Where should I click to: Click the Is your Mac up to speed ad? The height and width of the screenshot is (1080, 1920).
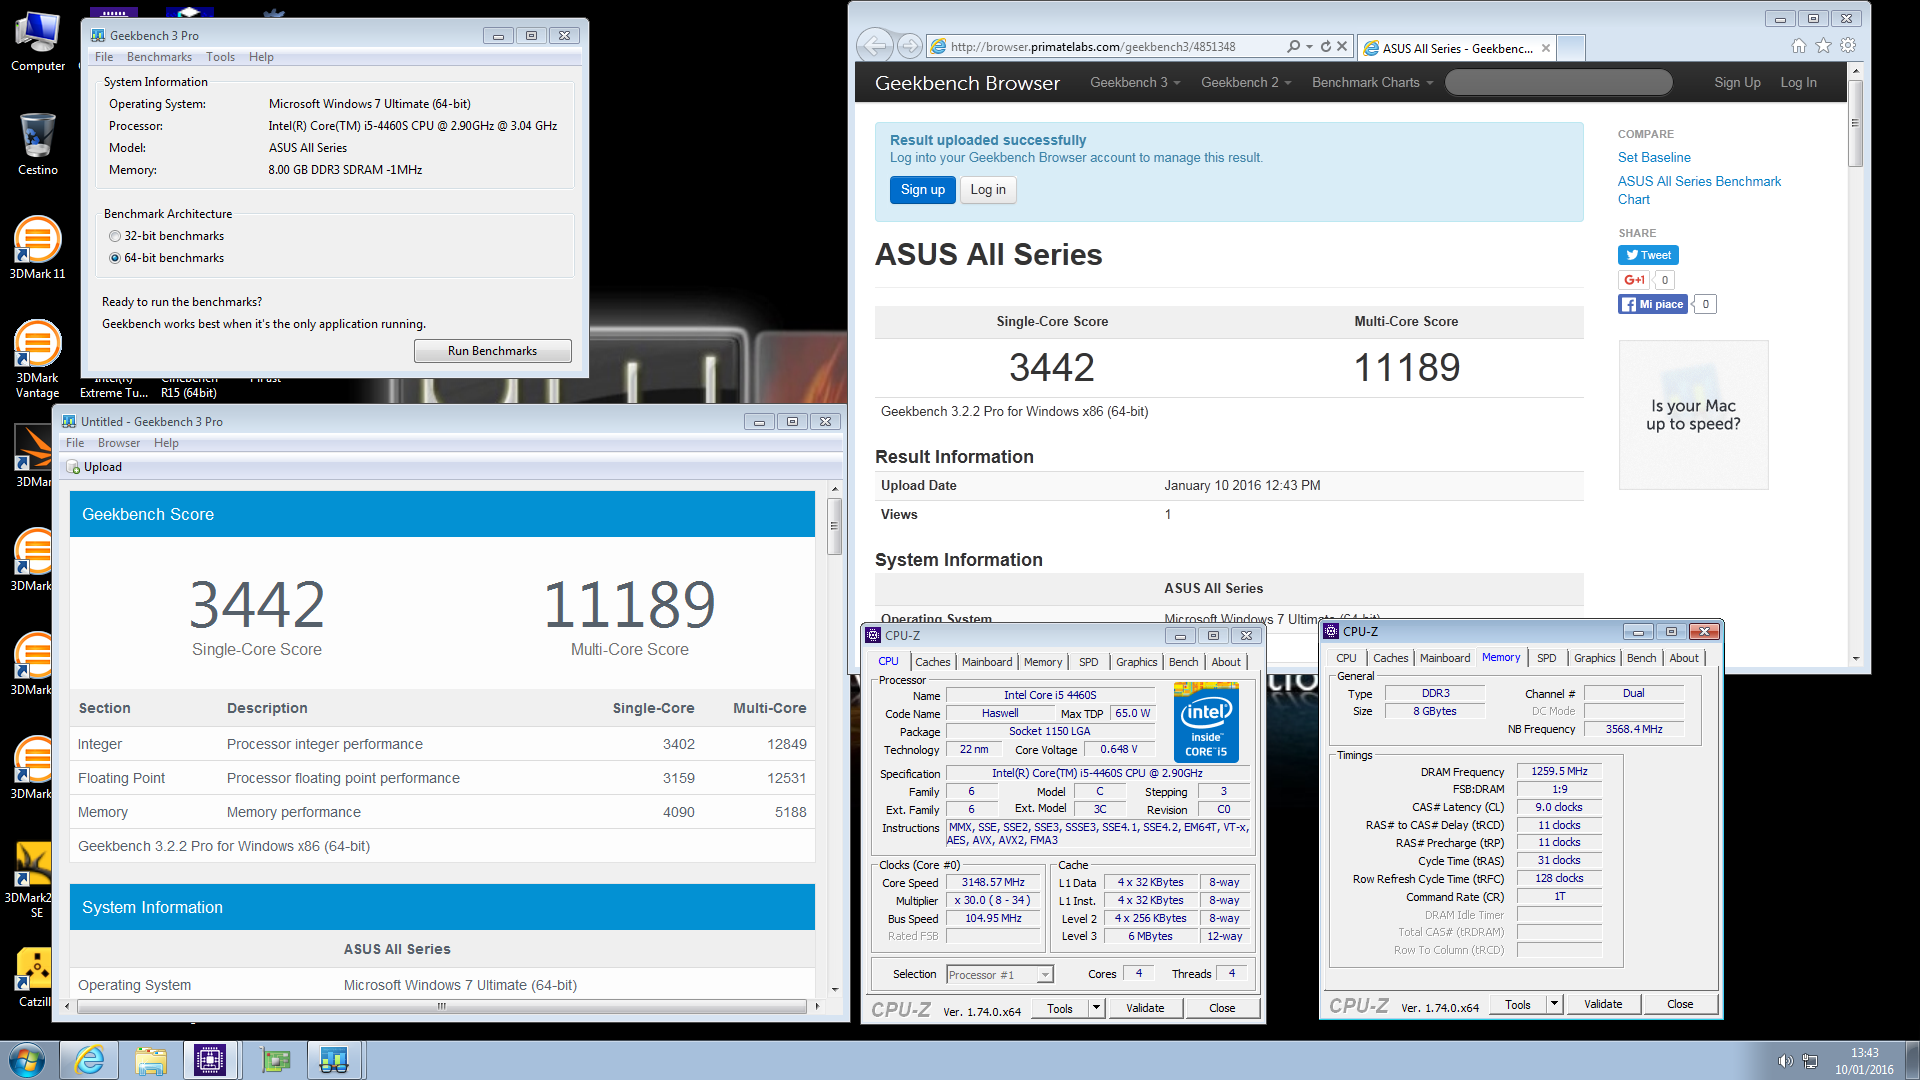point(1693,415)
